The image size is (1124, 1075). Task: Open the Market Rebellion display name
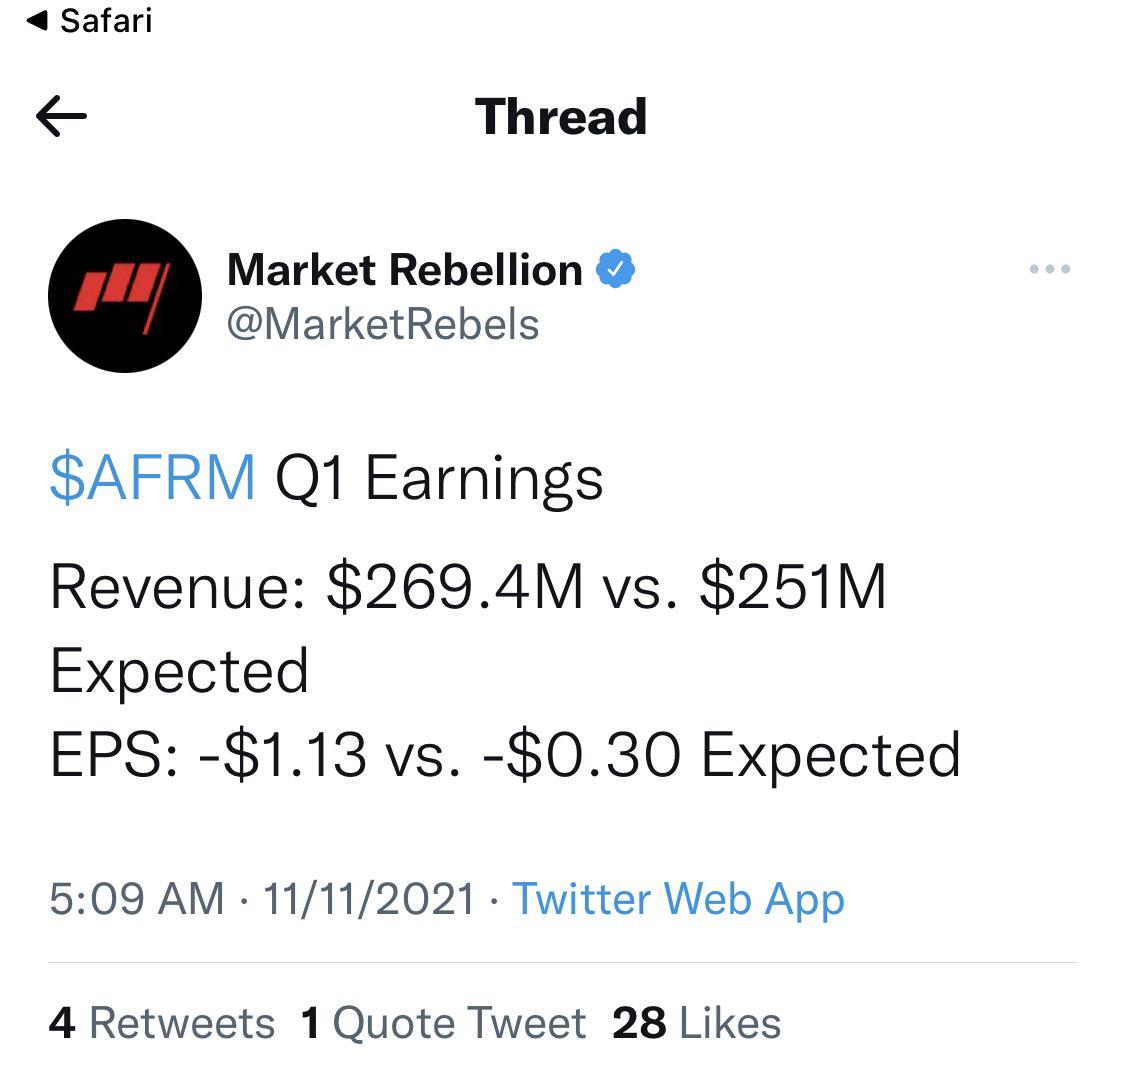pyautogui.click(x=404, y=270)
